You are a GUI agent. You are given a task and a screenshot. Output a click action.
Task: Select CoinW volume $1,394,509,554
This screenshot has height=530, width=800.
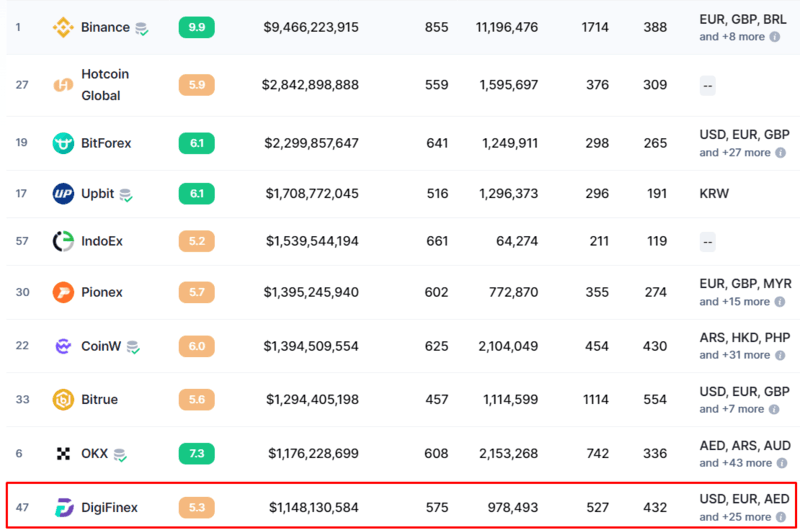311,346
